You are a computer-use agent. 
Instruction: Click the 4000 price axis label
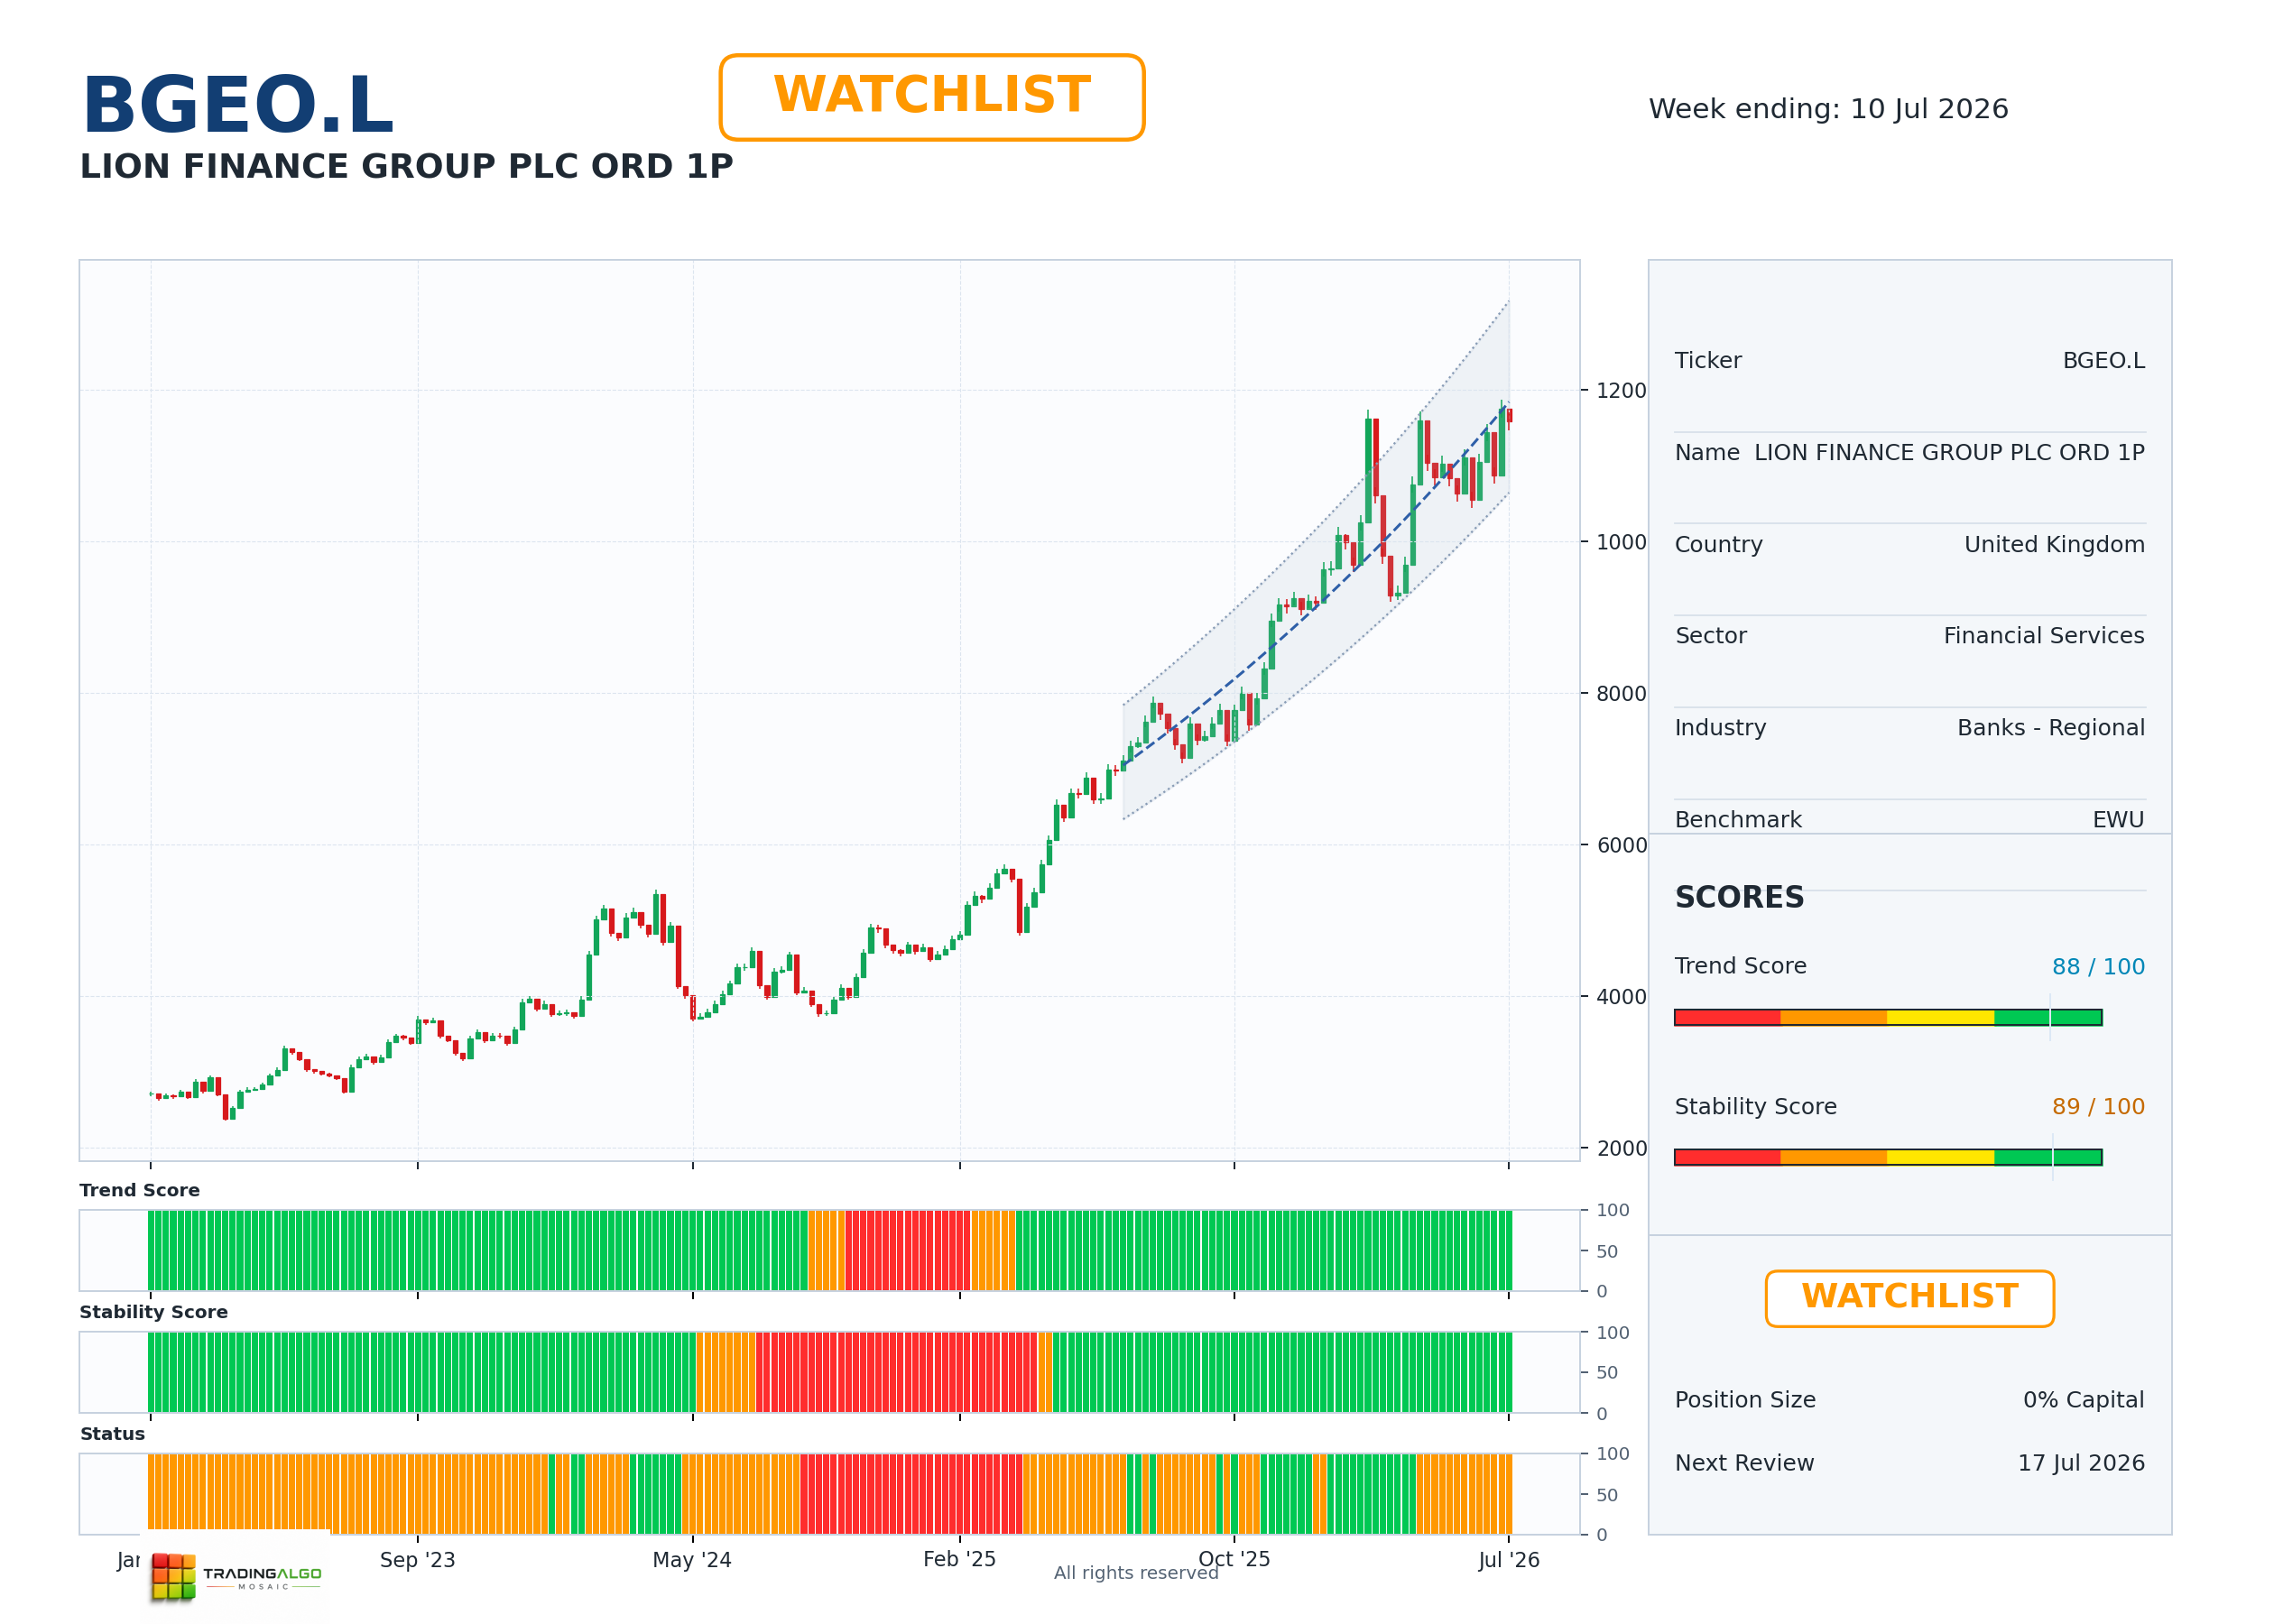point(1621,997)
